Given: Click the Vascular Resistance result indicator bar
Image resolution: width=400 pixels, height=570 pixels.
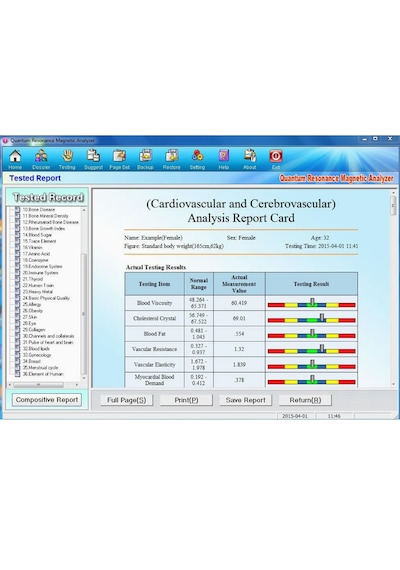Looking at the screenshot, I should [311, 350].
